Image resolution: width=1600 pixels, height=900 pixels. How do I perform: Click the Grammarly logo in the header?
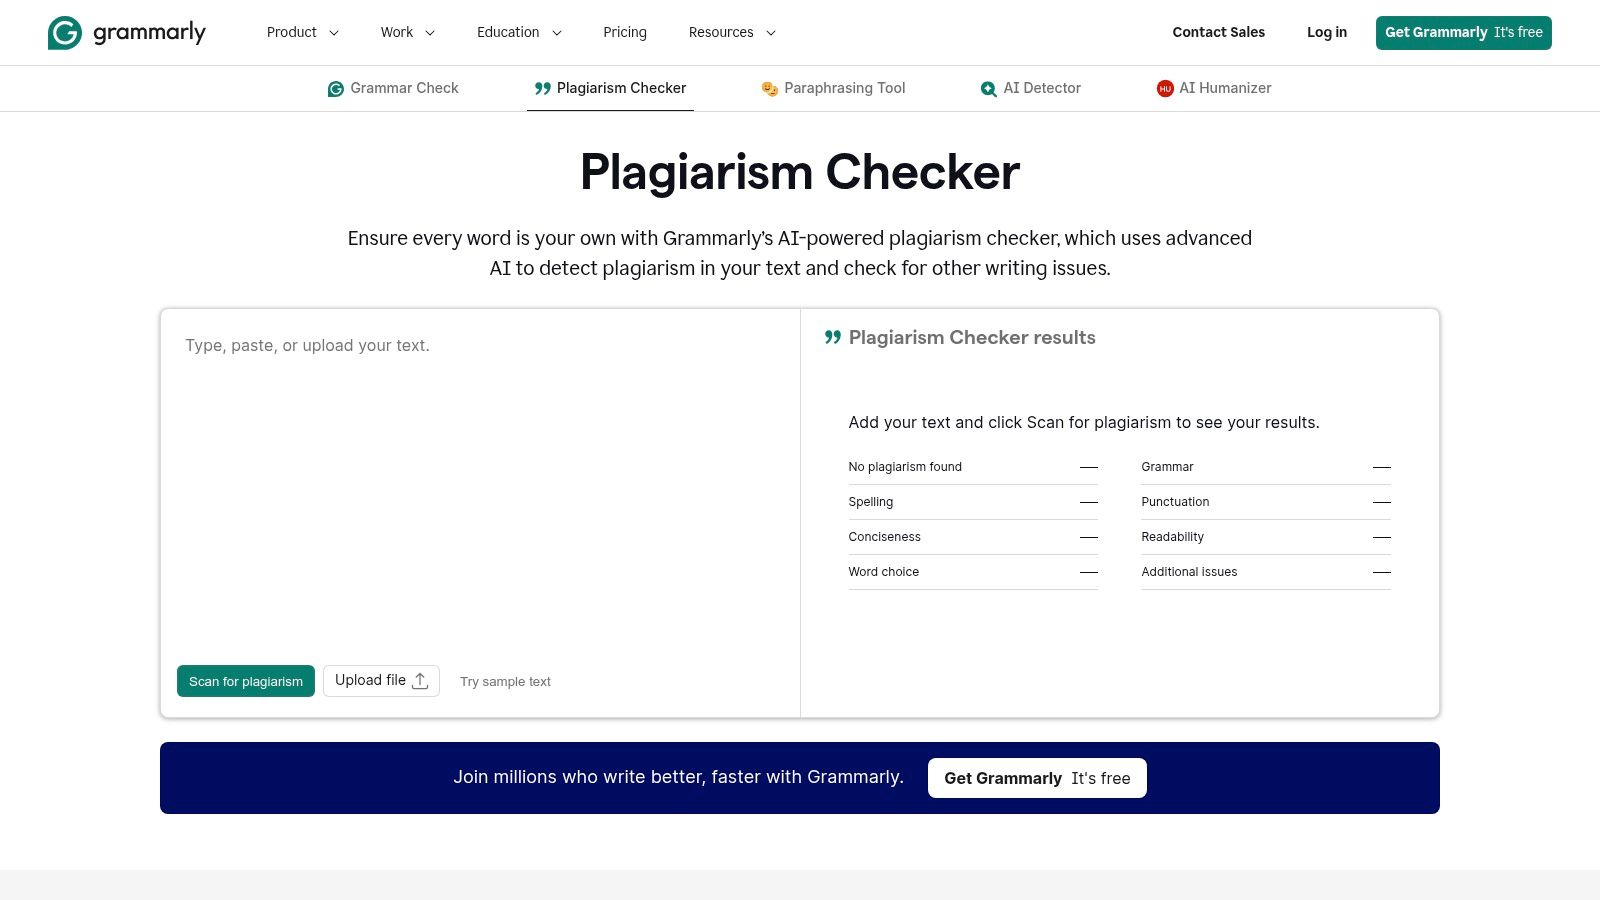(x=126, y=32)
